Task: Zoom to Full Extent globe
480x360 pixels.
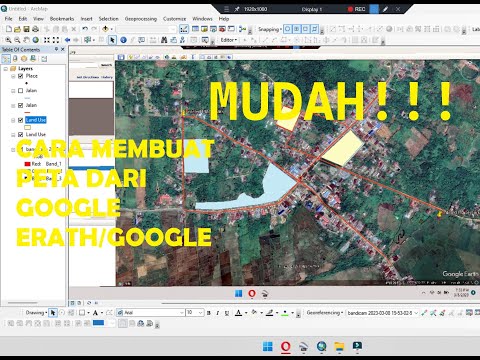Action: point(35,40)
